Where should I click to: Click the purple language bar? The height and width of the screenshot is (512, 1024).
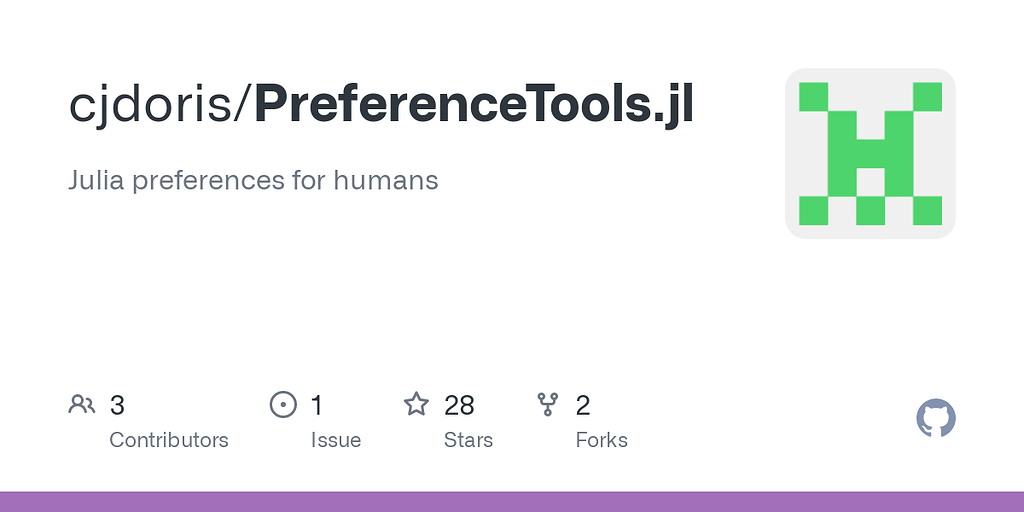point(512,501)
